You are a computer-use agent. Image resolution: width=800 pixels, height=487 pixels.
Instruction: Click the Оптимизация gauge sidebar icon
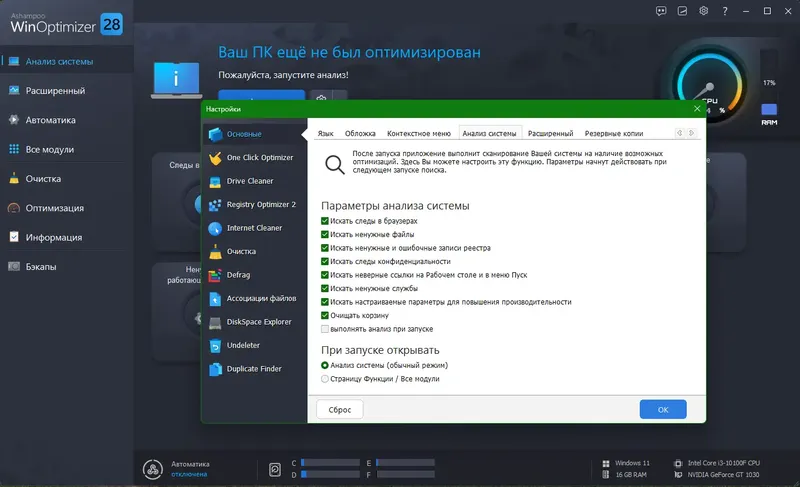coord(14,208)
